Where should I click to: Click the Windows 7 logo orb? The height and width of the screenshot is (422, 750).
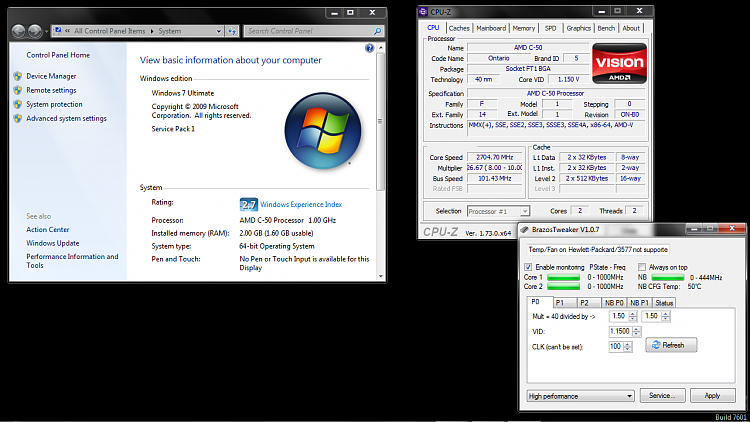coord(323,131)
